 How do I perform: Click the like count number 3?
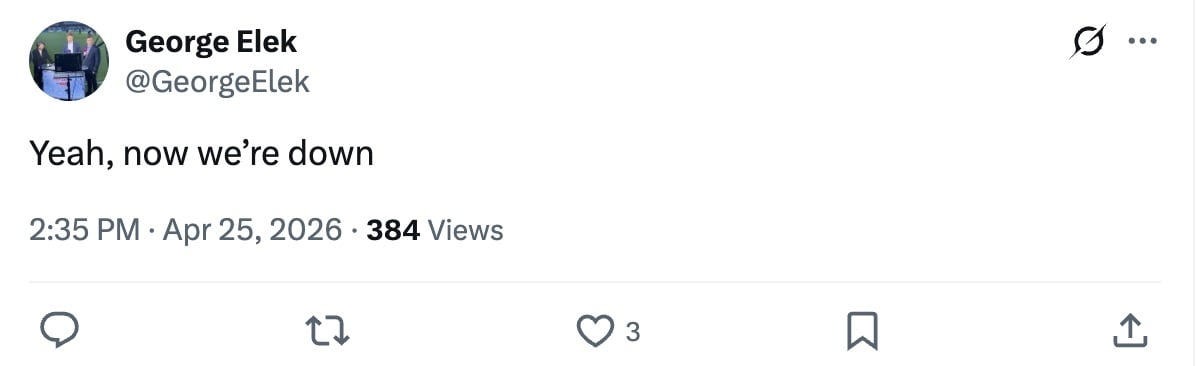632,332
